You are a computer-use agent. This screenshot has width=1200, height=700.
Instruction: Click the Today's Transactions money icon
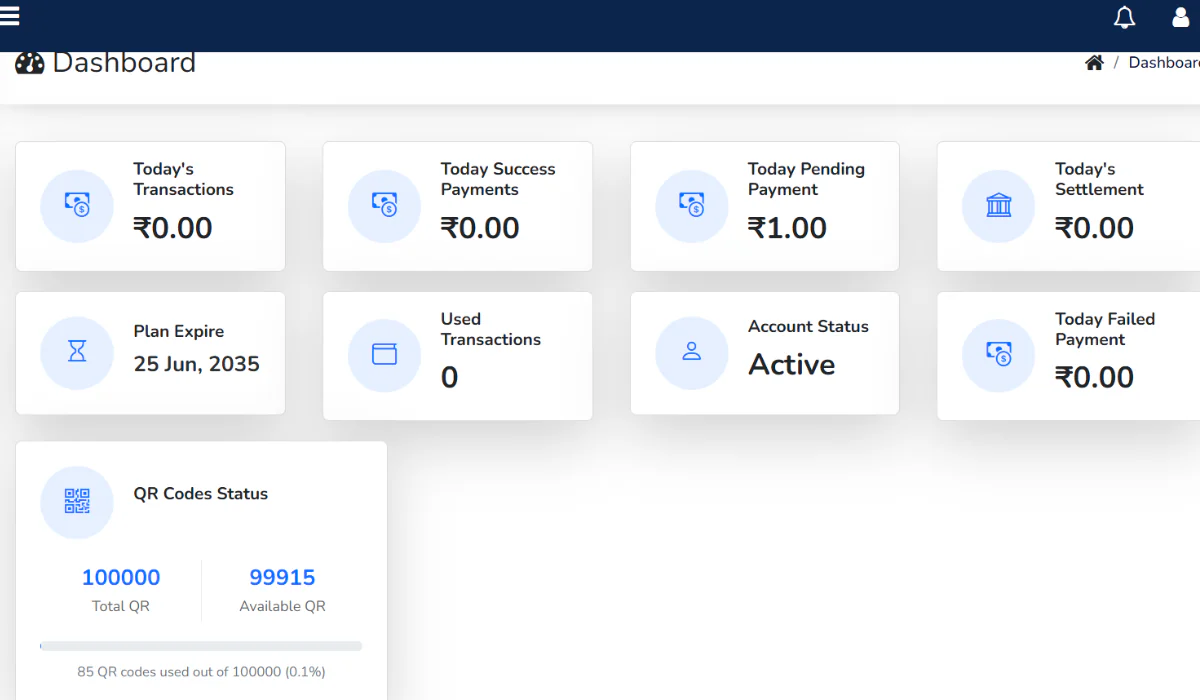pos(77,206)
